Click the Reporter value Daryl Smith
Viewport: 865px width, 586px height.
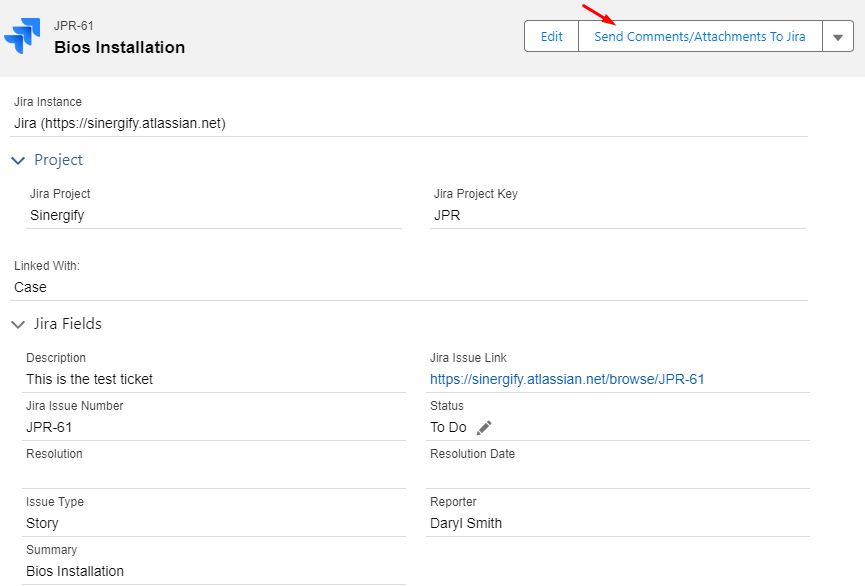[x=466, y=524]
